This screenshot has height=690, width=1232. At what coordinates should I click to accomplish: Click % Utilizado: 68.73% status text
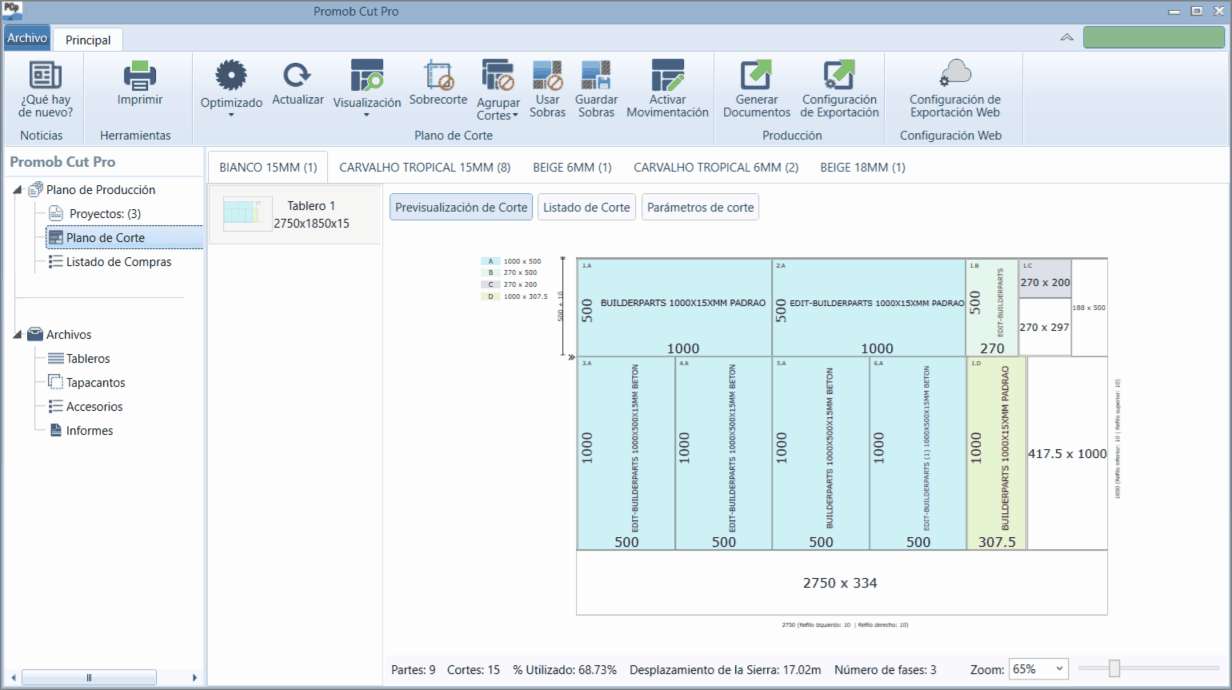click(x=565, y=670)
